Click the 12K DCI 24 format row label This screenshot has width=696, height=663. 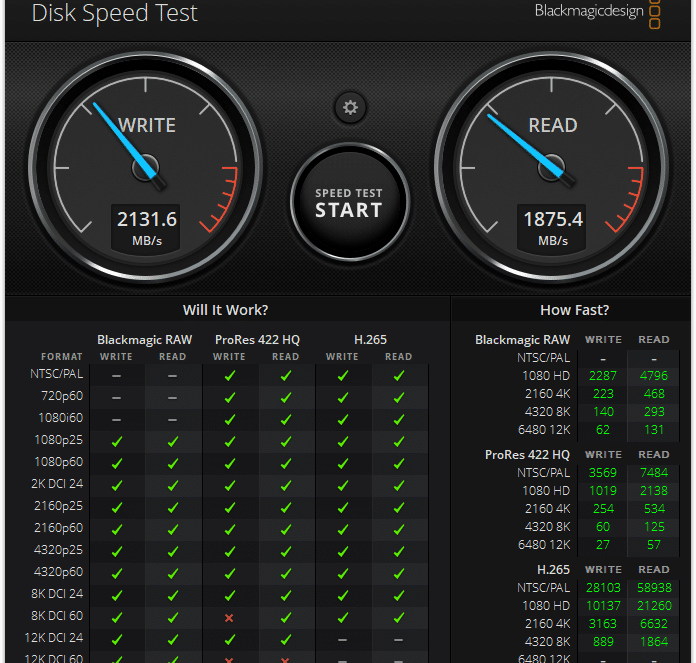point(54,637)
